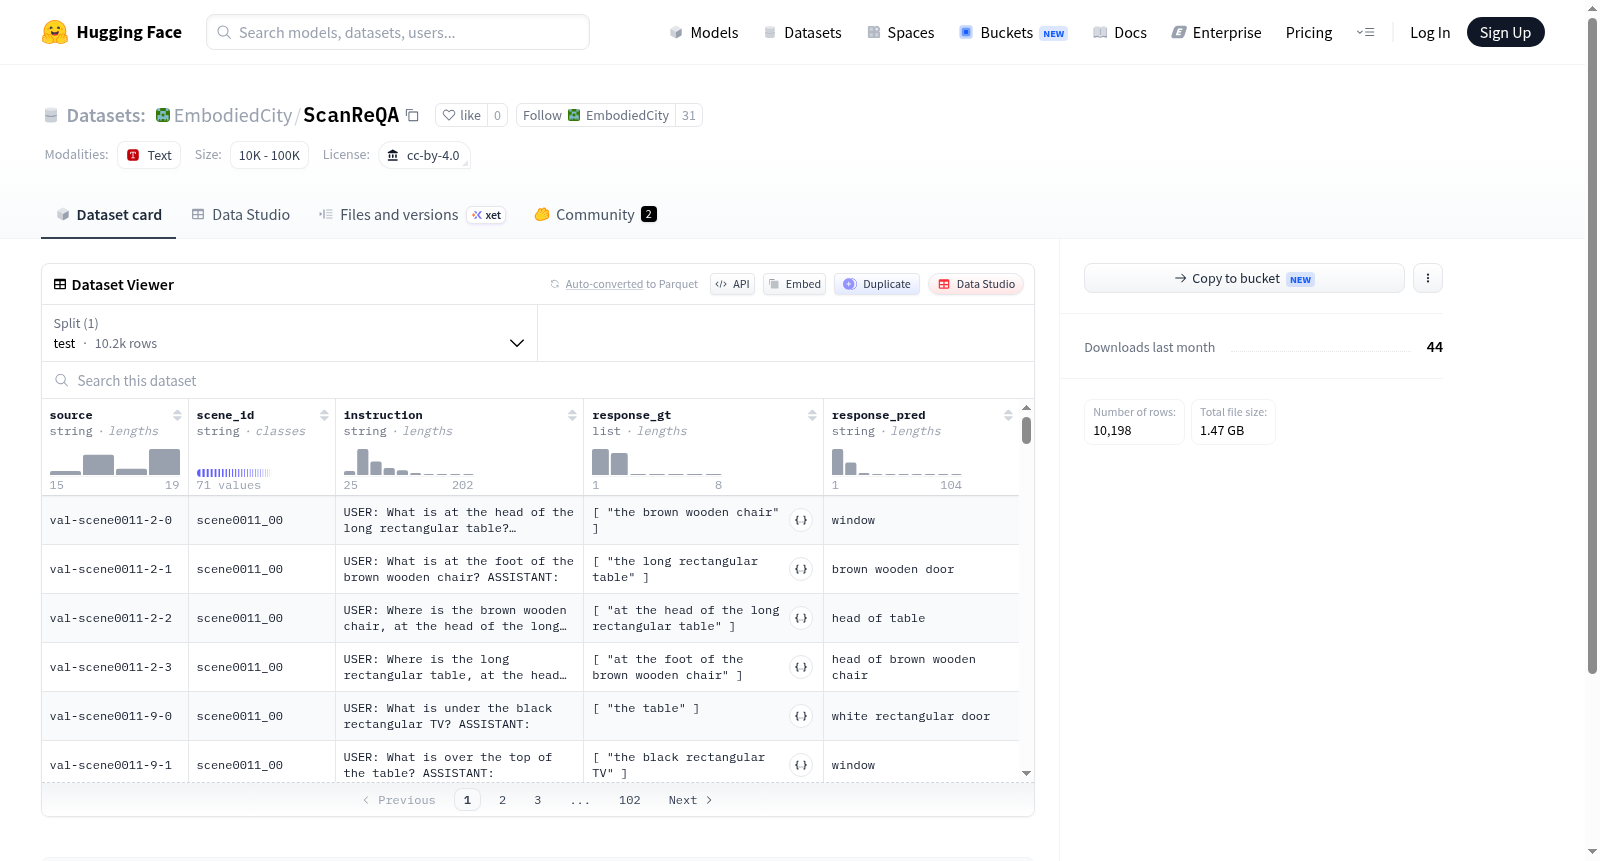Open Data Studio from viewer header
Image resolution: width=1600 pixels, height=861 pixels.
pyautogui.click(x=976, y=284)
